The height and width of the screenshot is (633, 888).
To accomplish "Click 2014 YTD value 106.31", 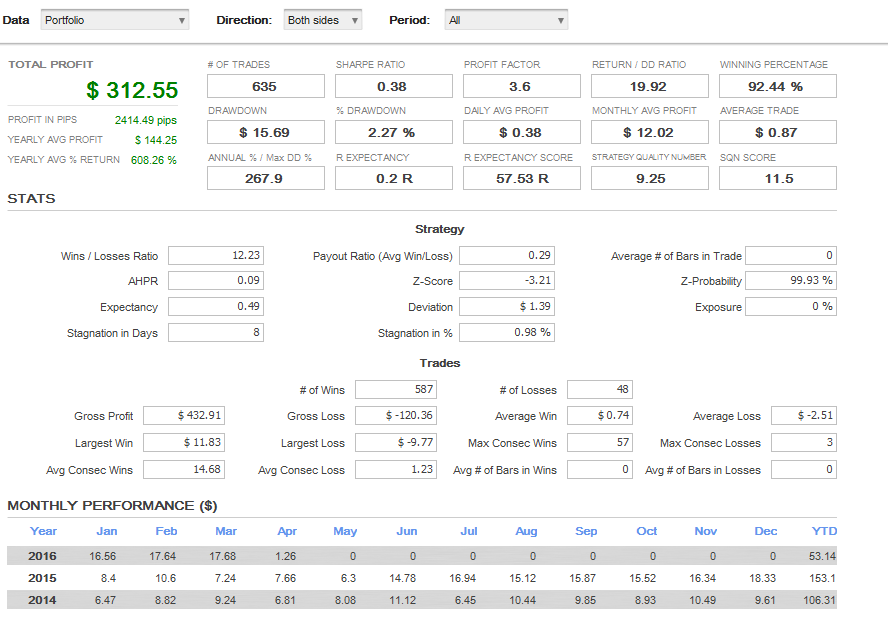I will [819, 600].
